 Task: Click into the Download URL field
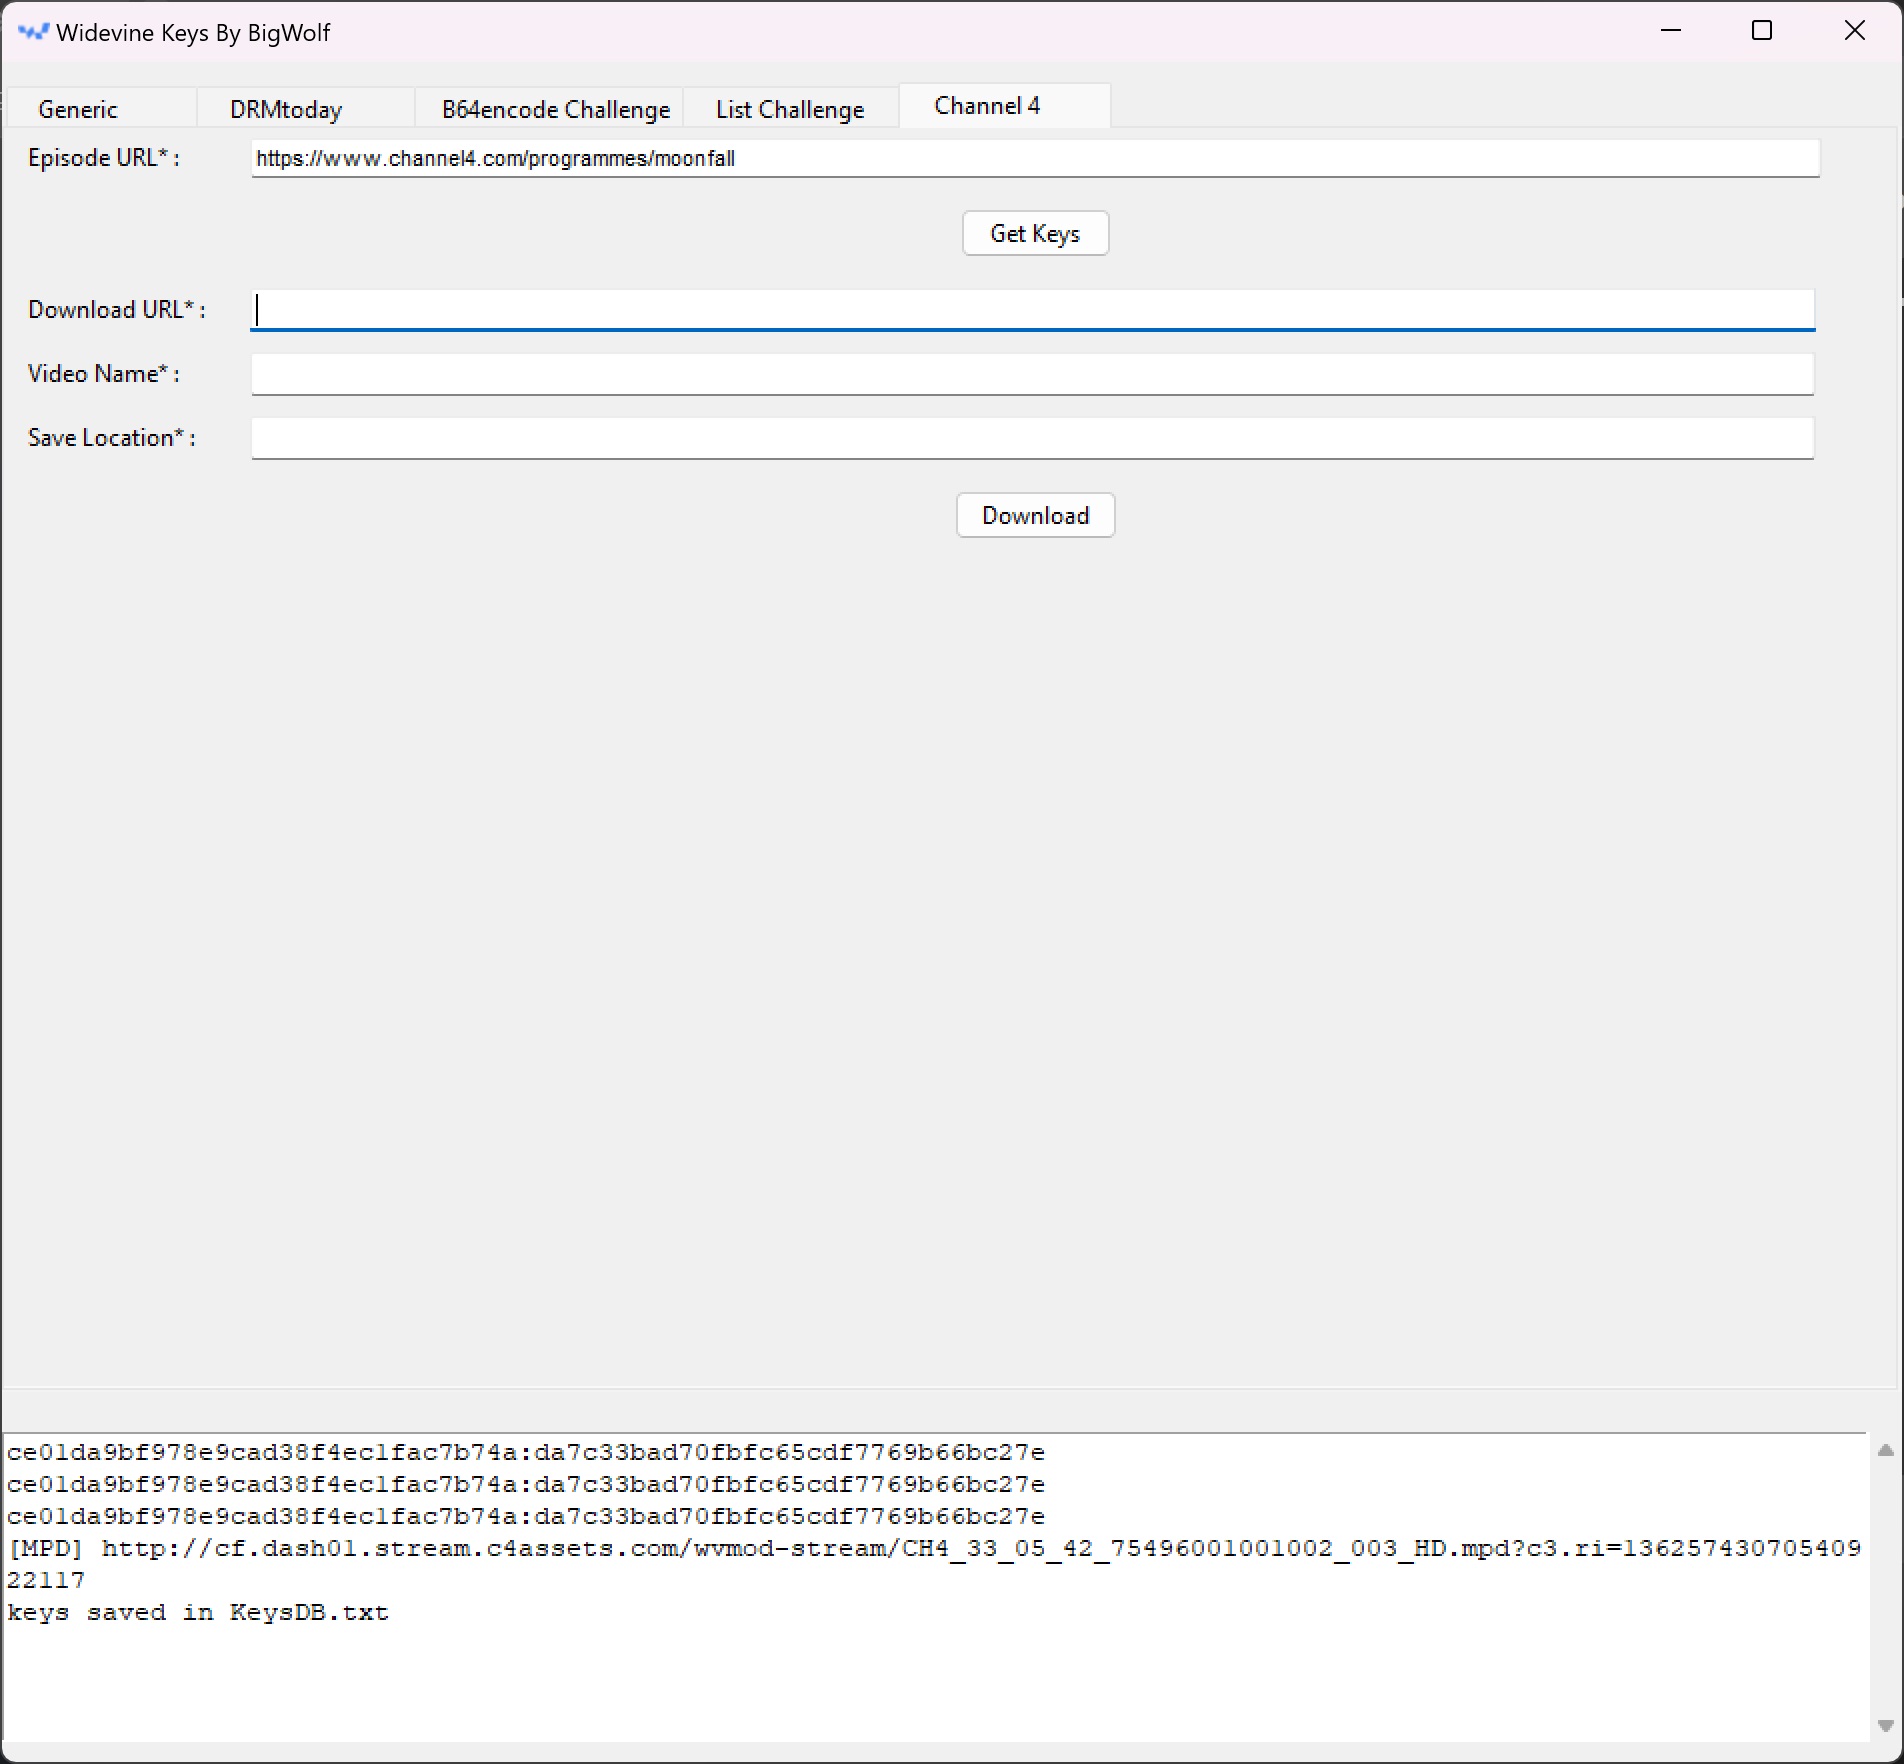tap(1032, 310)
